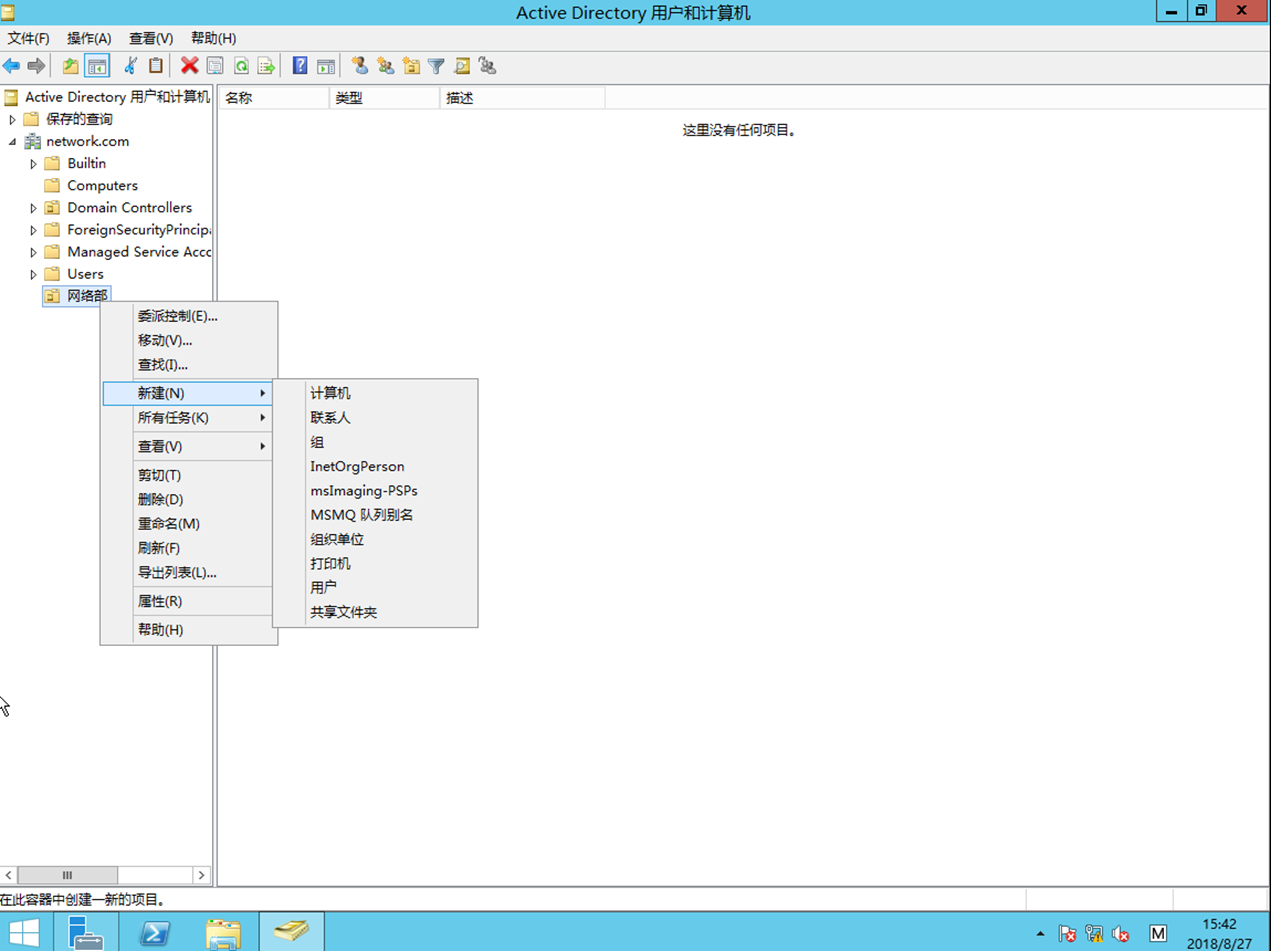The image size is (1271, 951).
Task: Select the Computers tree item
Action: [102, 186]
